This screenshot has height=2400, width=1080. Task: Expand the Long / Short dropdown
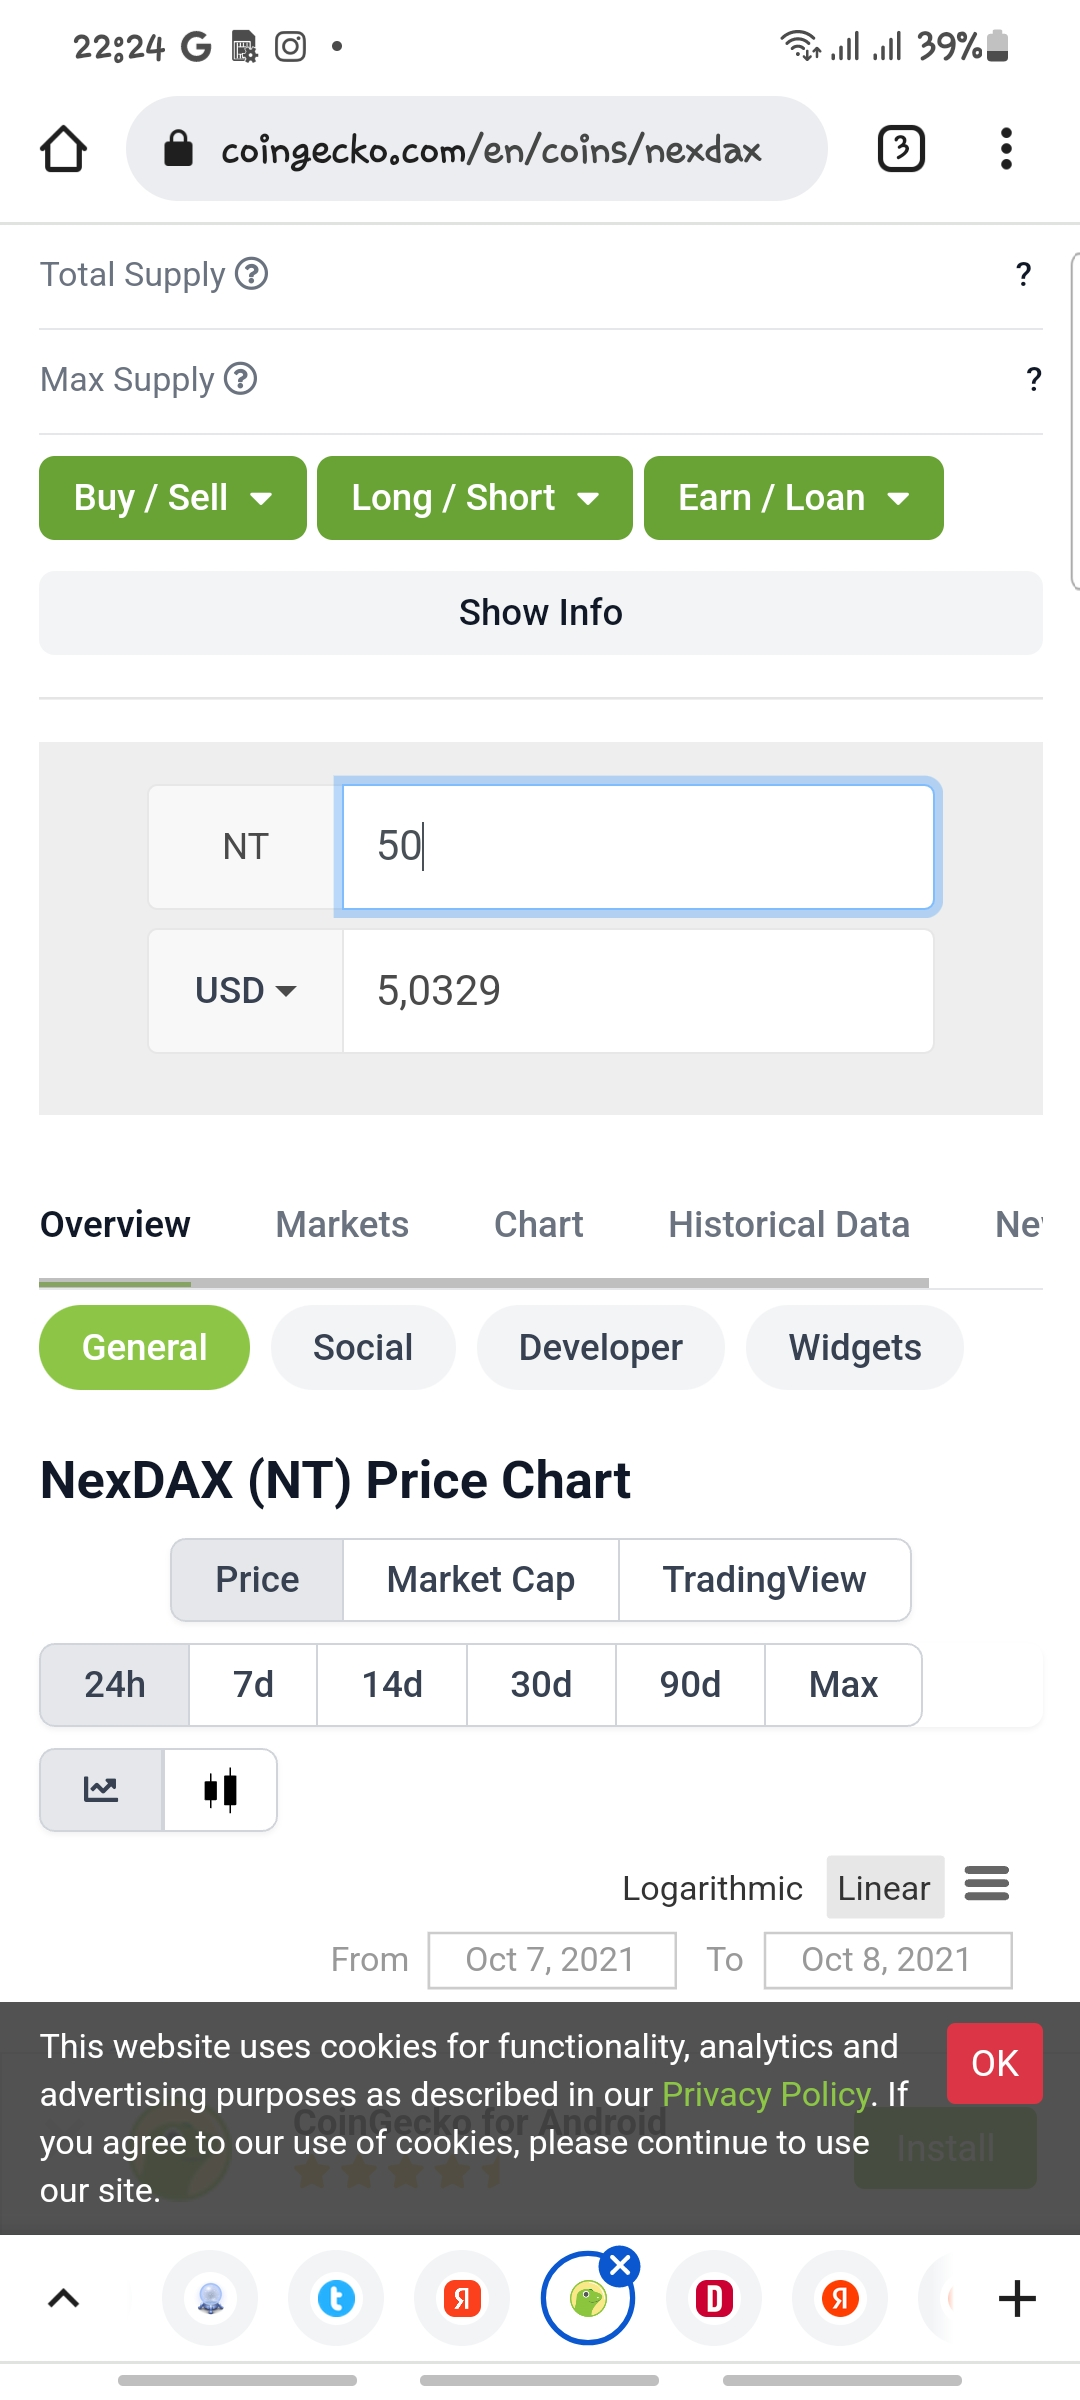point(475,498)
